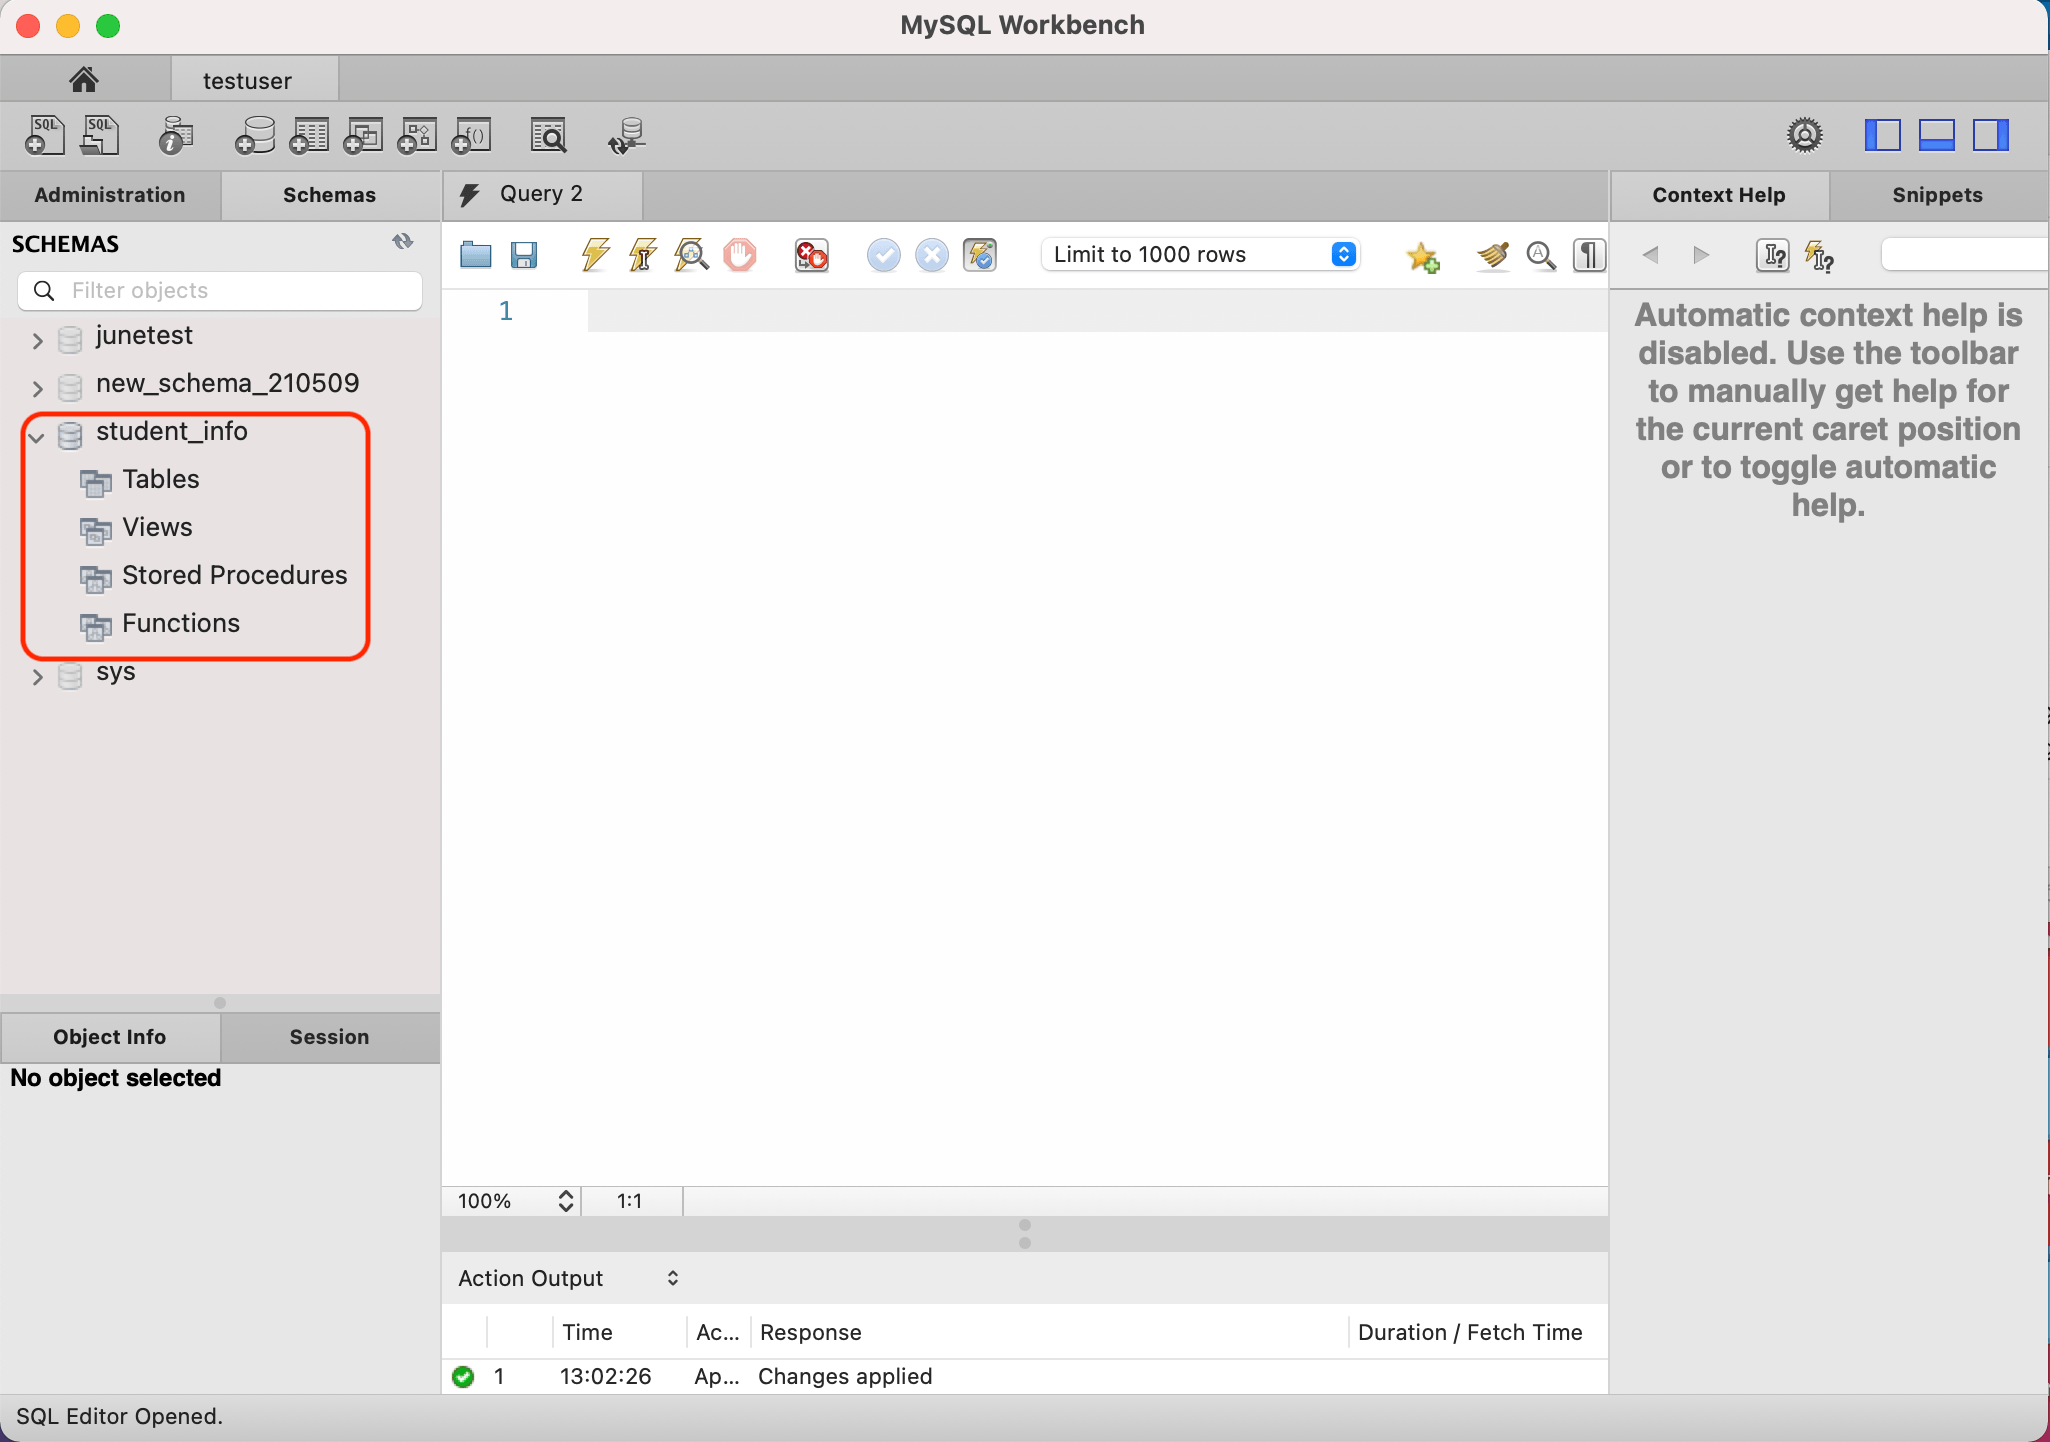Click the execute query lightning bolt icon
This screenshot has width=2050, height=1442.
pyautogui.click(x=595, y=255)
